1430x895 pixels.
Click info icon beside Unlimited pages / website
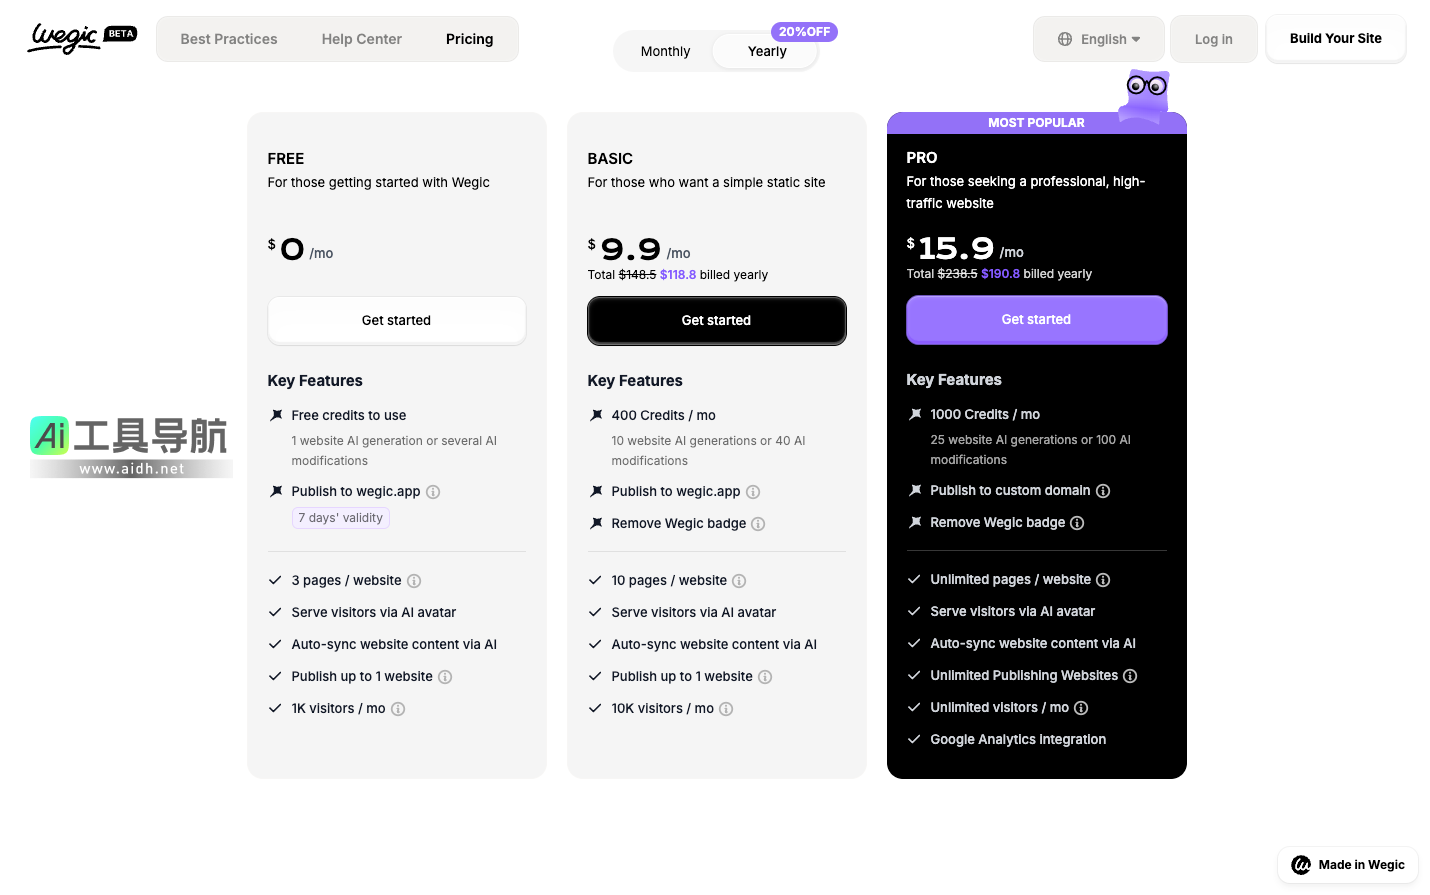click(x=1103, y=580)
